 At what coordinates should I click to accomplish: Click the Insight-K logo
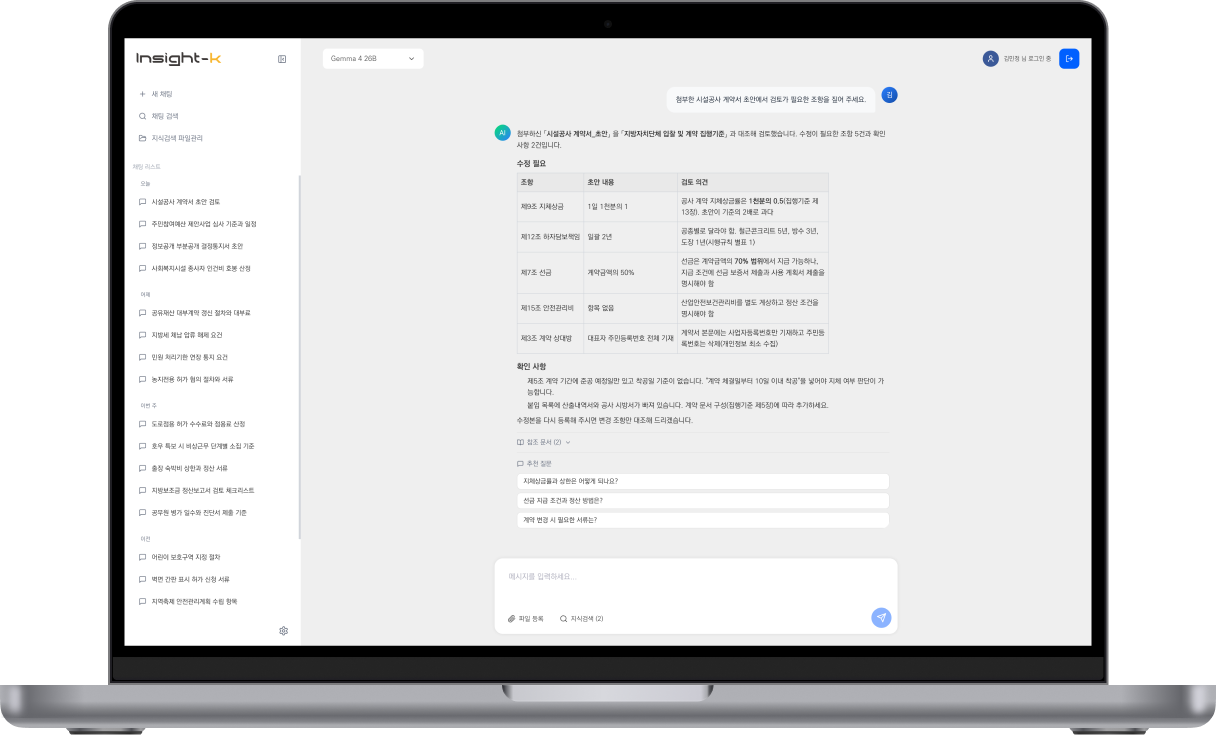179,59
